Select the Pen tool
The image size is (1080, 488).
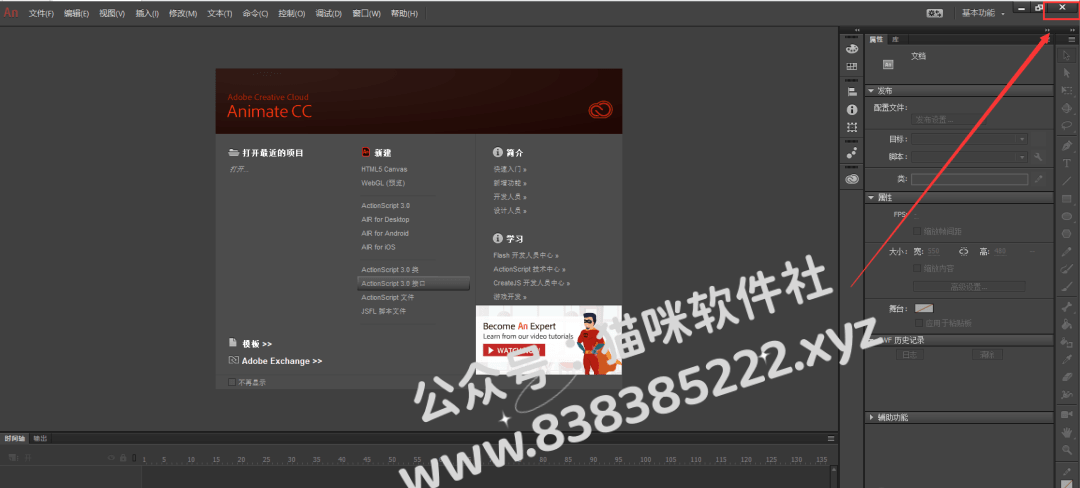click(1067, 145)
